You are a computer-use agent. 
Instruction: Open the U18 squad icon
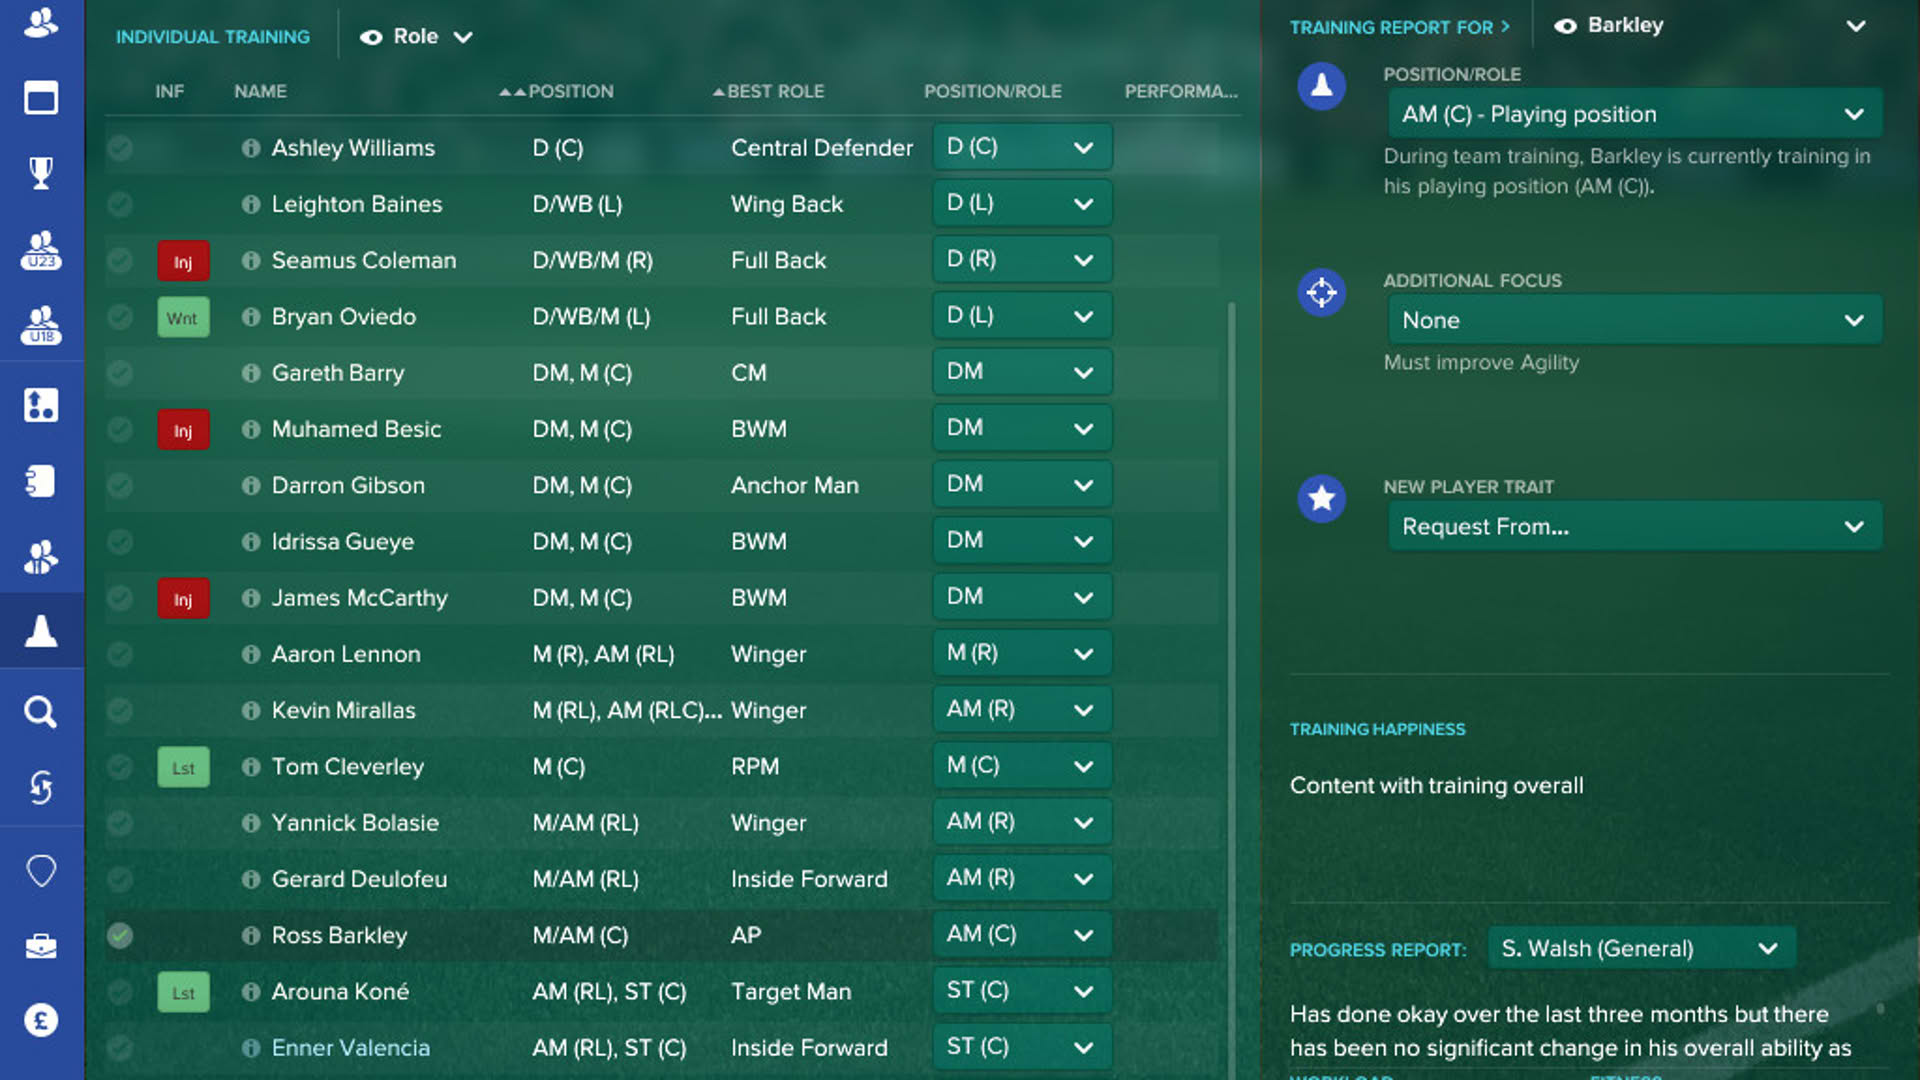(x=41, y=326)
